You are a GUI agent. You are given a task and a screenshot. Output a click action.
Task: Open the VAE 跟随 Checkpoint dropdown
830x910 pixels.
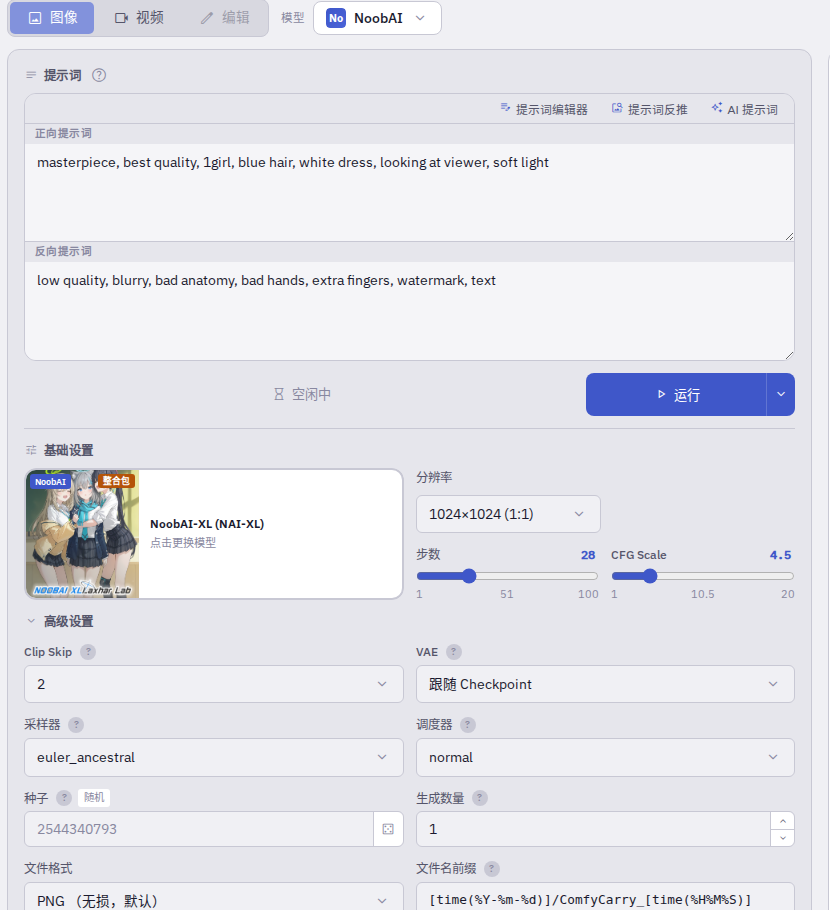605,684
